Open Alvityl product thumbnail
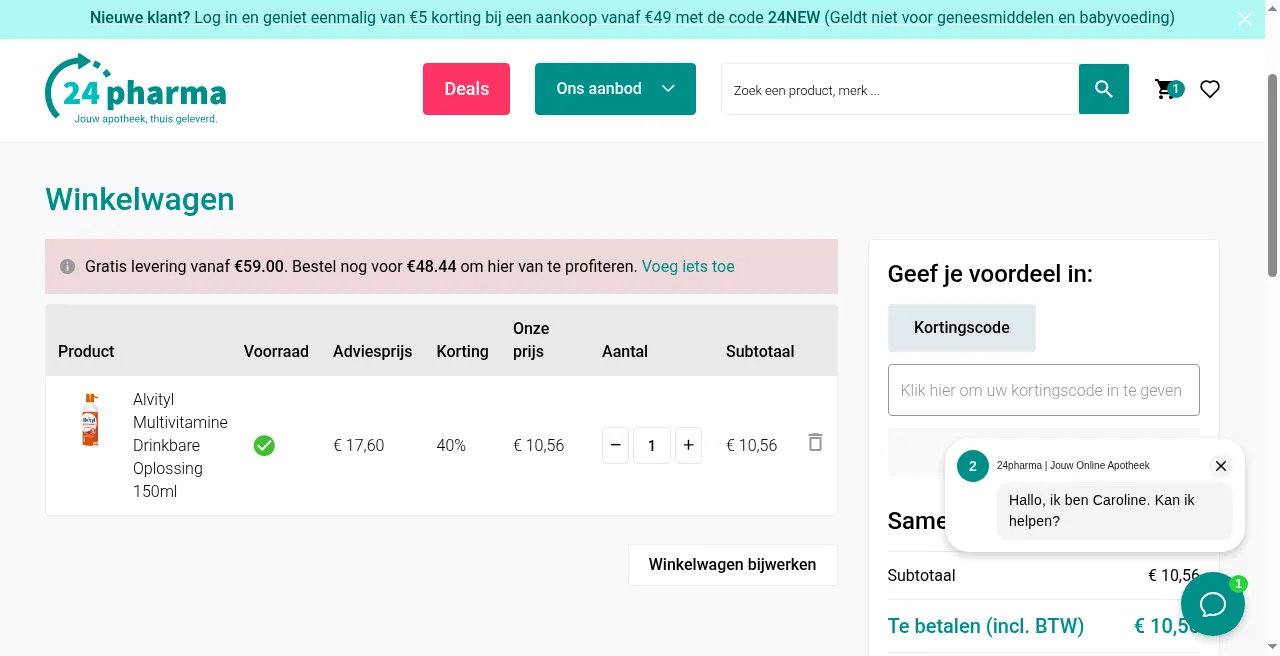The image size is (1280, 656). coord(90,420)
